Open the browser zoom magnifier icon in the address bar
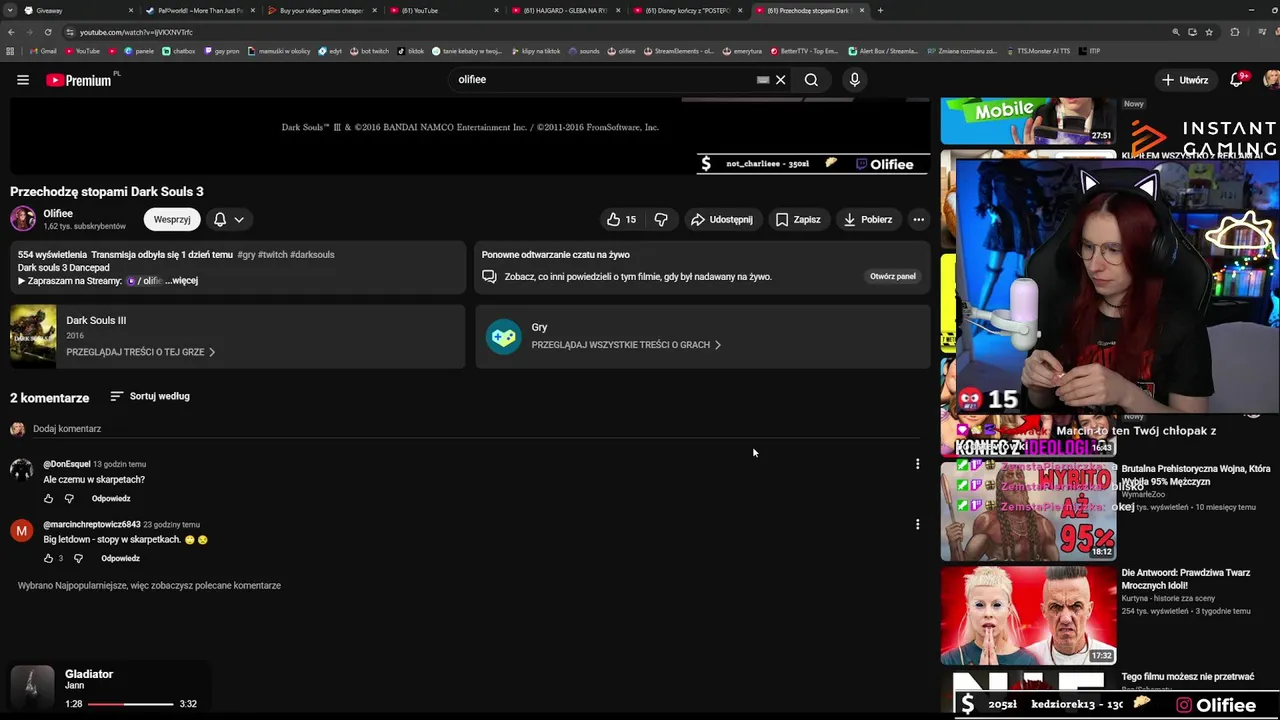The width and height of the screenshot is (1280, 720). (1175, 32)
